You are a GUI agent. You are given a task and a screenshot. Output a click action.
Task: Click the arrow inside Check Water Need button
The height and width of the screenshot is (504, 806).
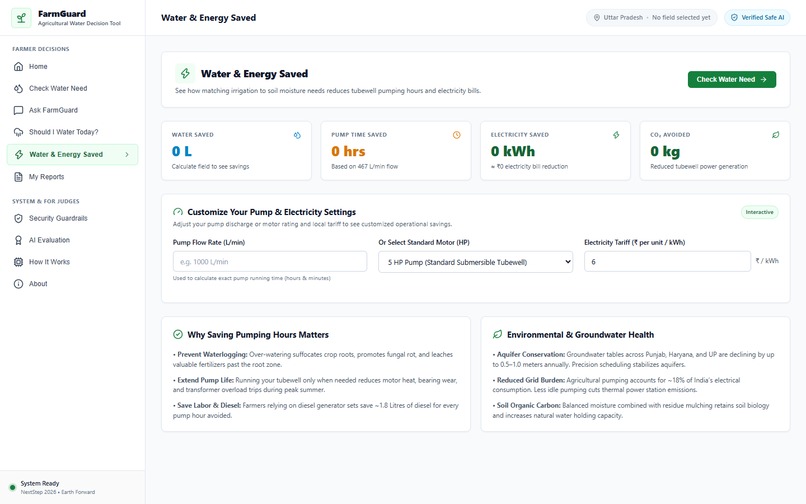[763, 80]
